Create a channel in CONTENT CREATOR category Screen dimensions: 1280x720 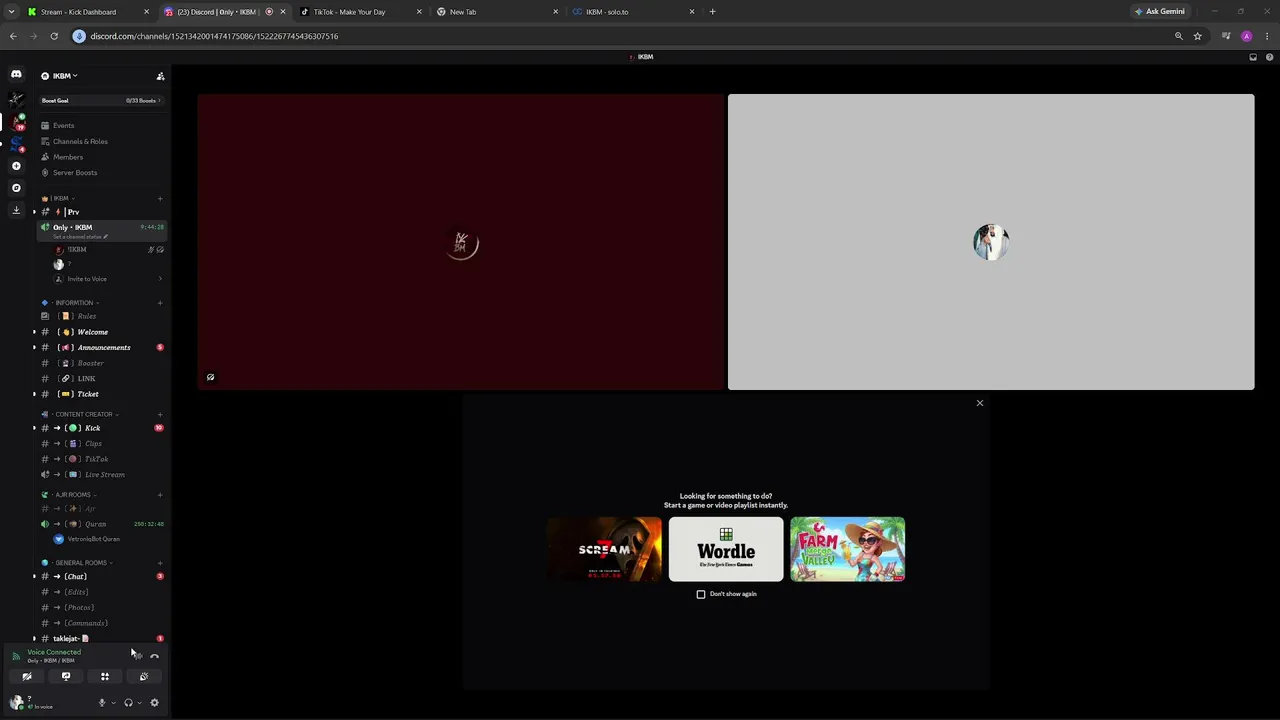point(160,414)
